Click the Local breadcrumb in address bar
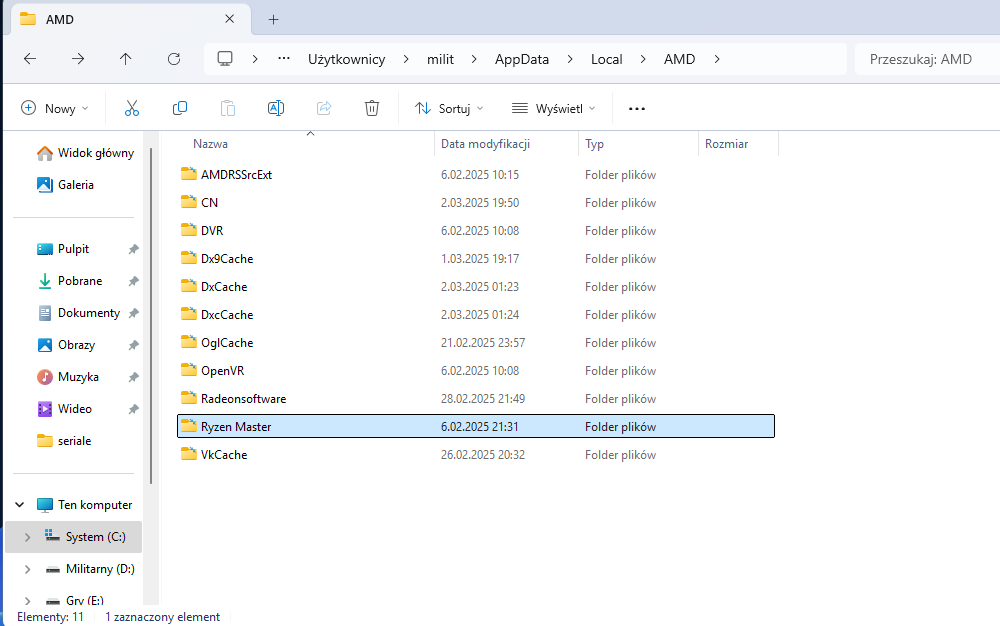The width and height of the screenshot is (1000, 626). pos(606,59)
